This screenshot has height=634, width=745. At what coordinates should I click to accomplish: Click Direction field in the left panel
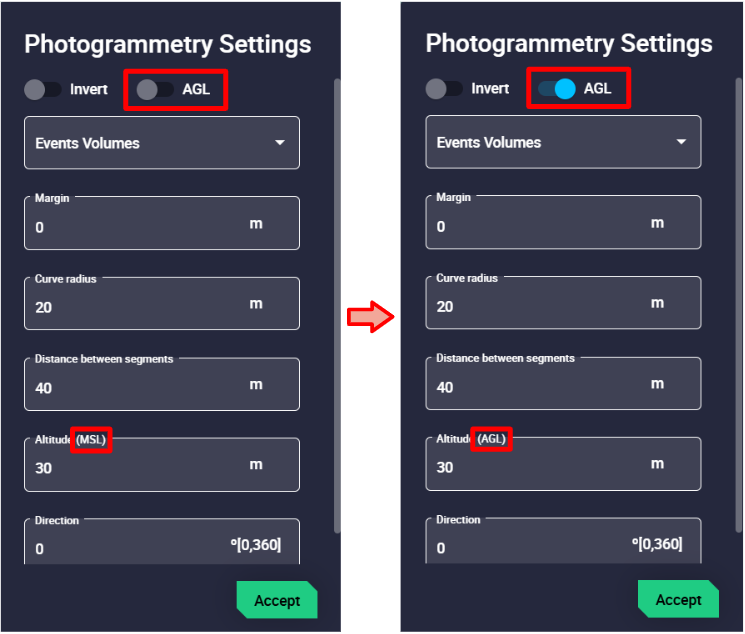[x=130, y=547]
